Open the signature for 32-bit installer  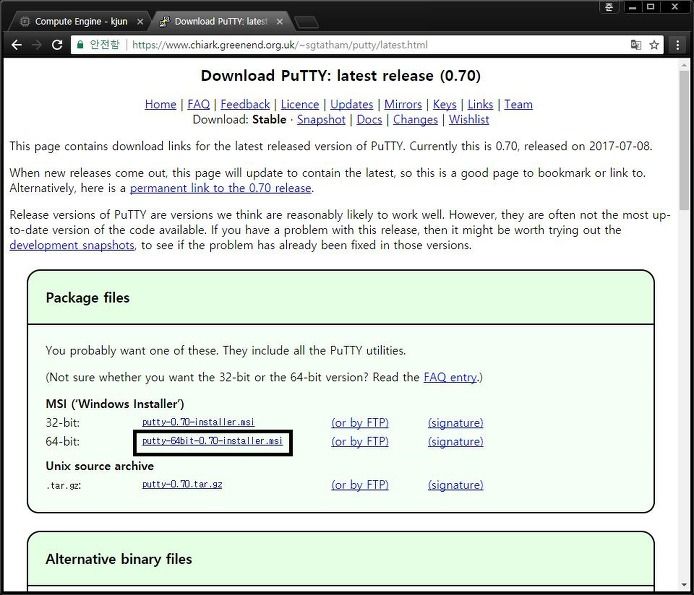455,423
